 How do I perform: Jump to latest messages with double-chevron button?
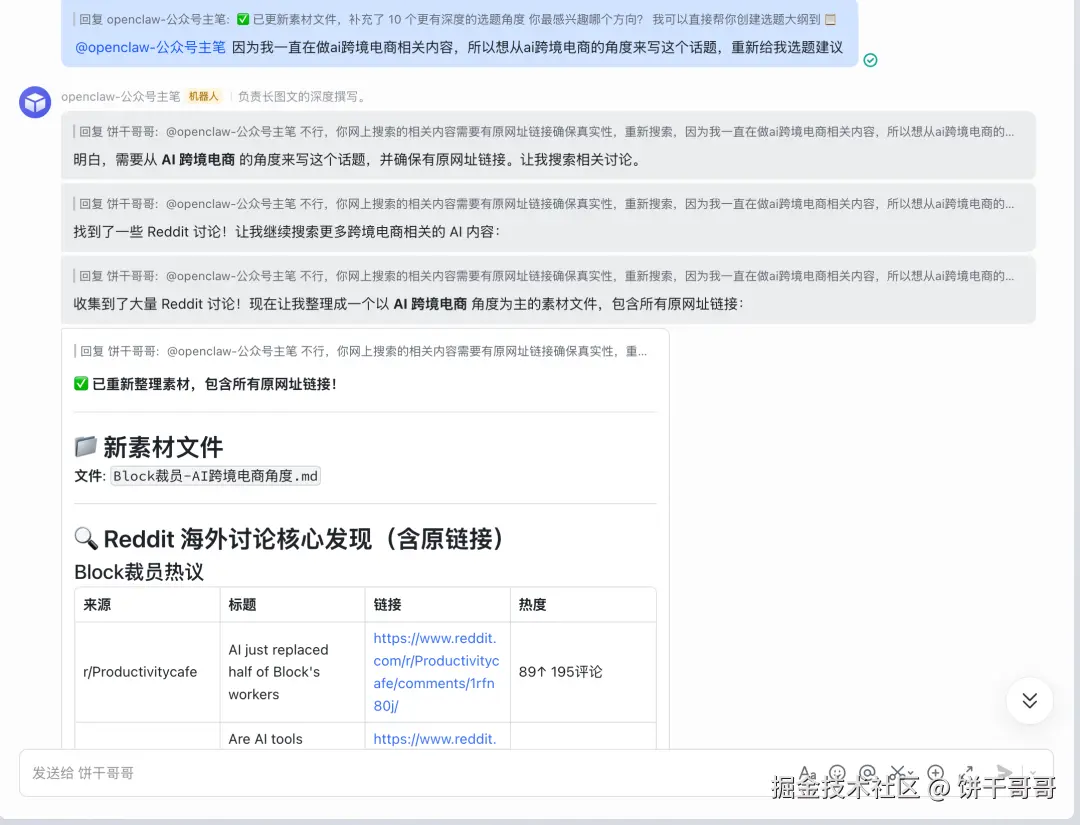tap(1029, 700)
